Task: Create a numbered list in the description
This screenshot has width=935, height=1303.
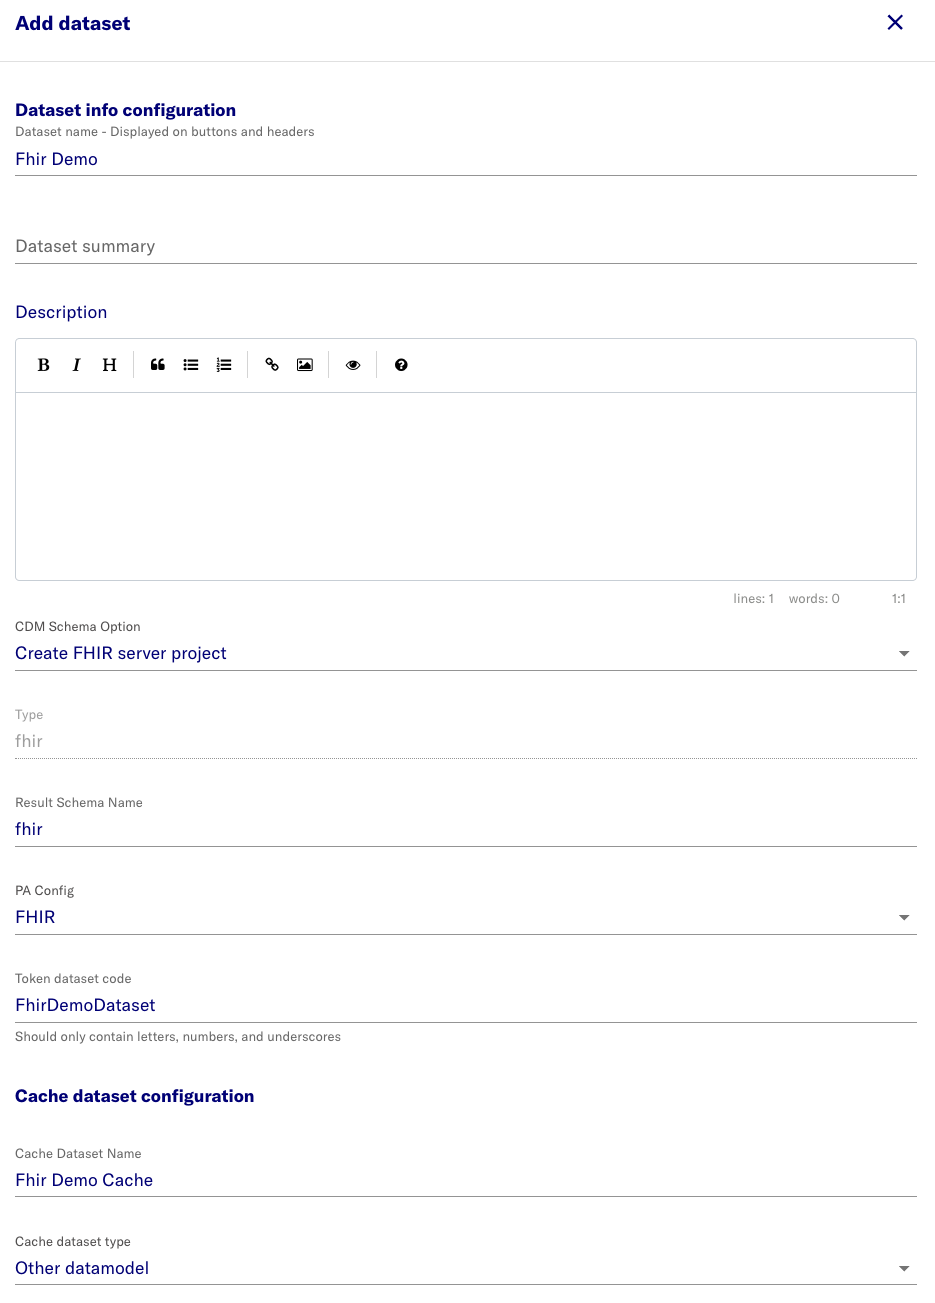Action: coord(223,364)
